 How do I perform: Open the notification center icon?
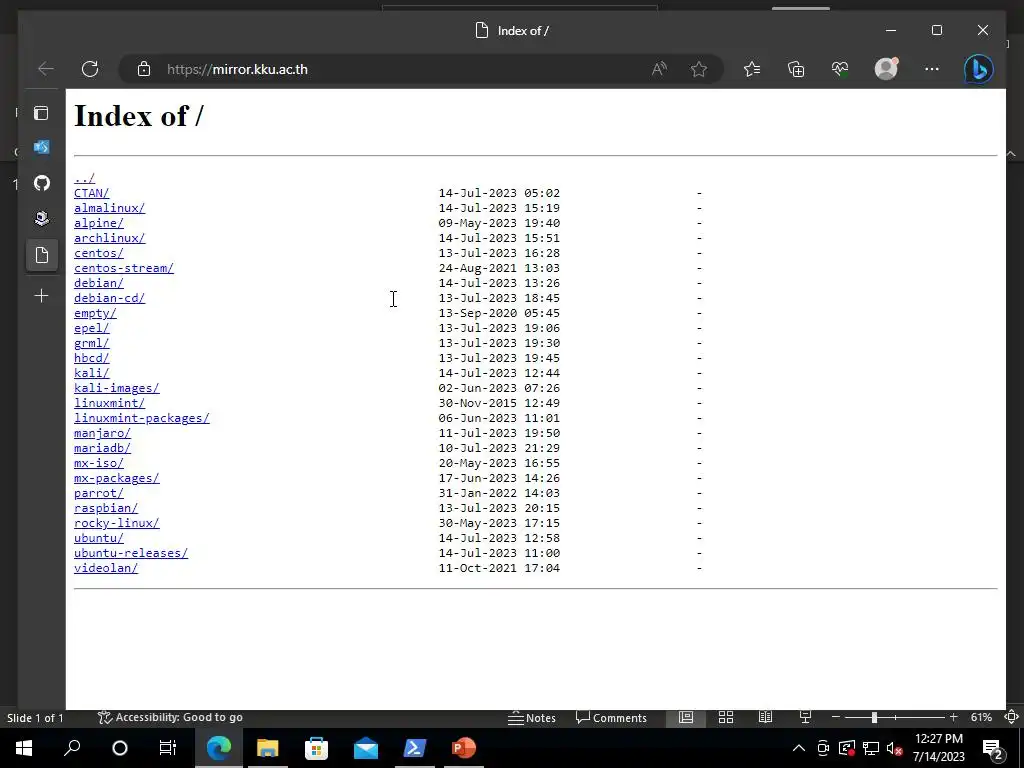click(x=993, y=748)
